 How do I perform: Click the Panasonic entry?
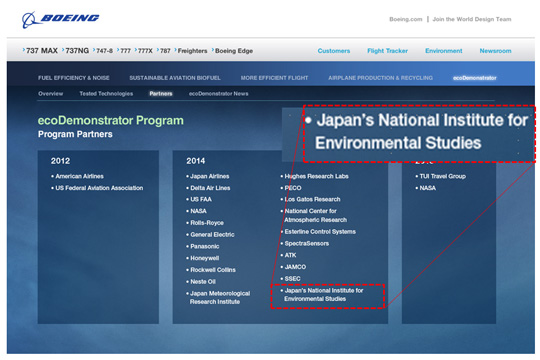point(205,246)
